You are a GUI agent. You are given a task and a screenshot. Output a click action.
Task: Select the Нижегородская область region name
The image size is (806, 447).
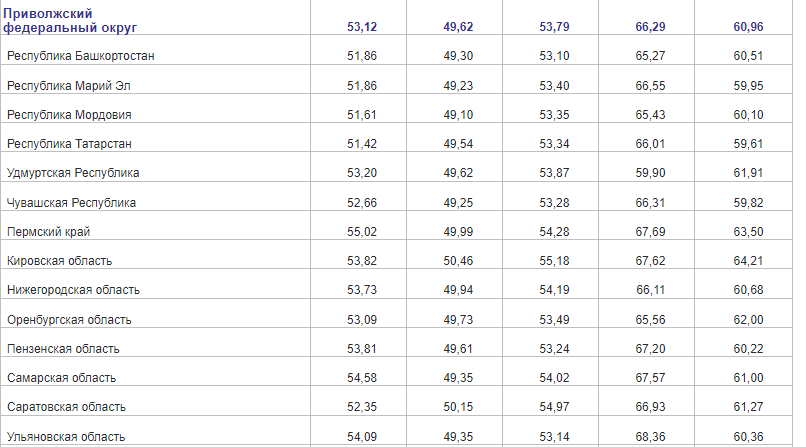pyautogui.click(x=73, y=290)
